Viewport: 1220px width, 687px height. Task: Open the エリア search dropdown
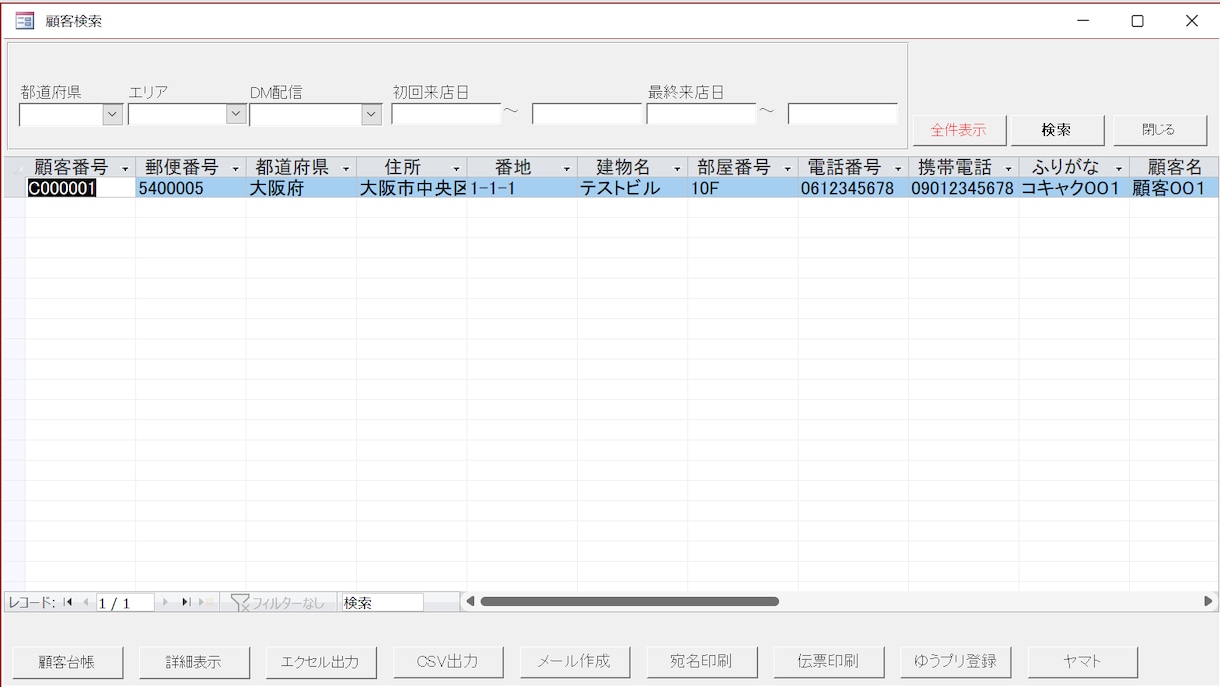[x=236, y=115]
